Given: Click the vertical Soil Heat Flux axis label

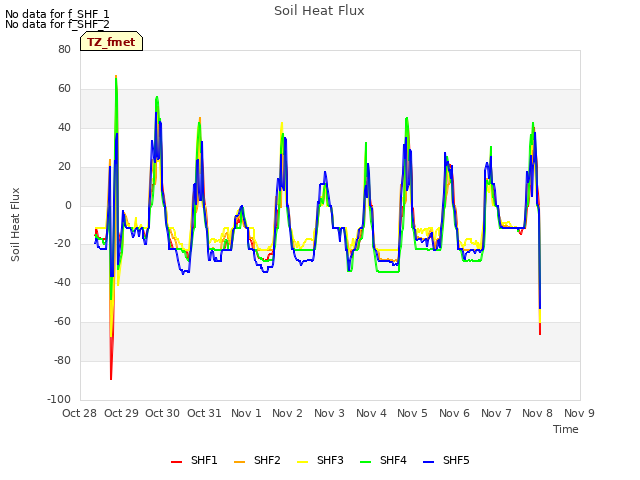Looking at the screenshot, I should pyautogui.click(x=15, y=224).
